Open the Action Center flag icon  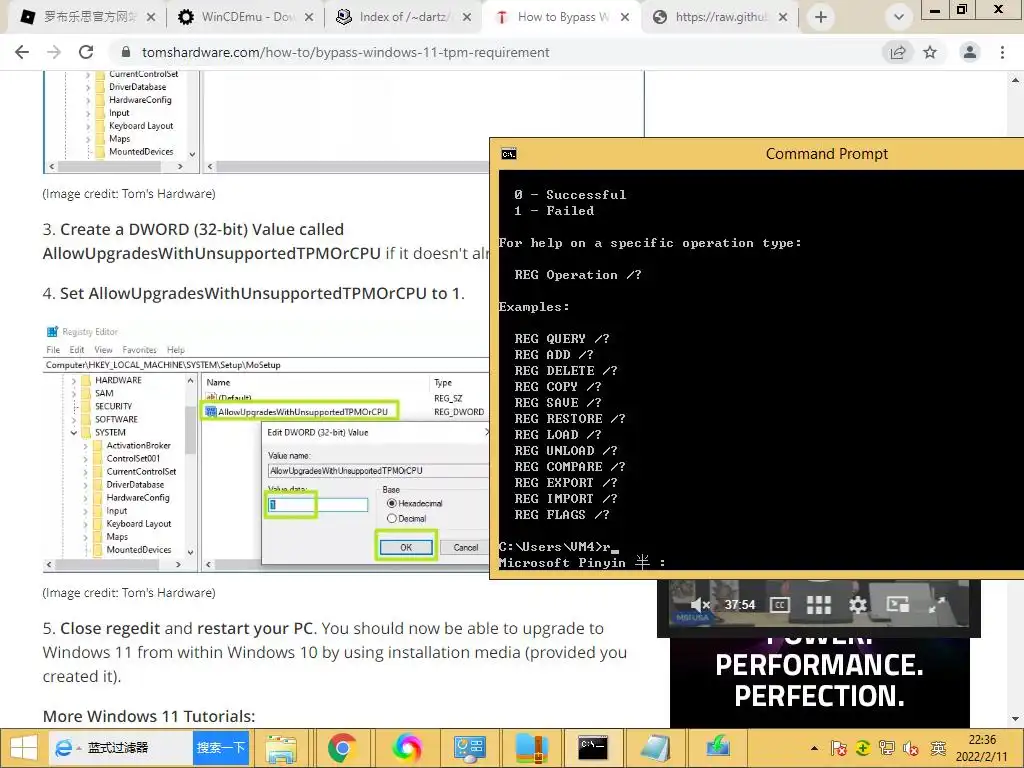click(839, 748)
